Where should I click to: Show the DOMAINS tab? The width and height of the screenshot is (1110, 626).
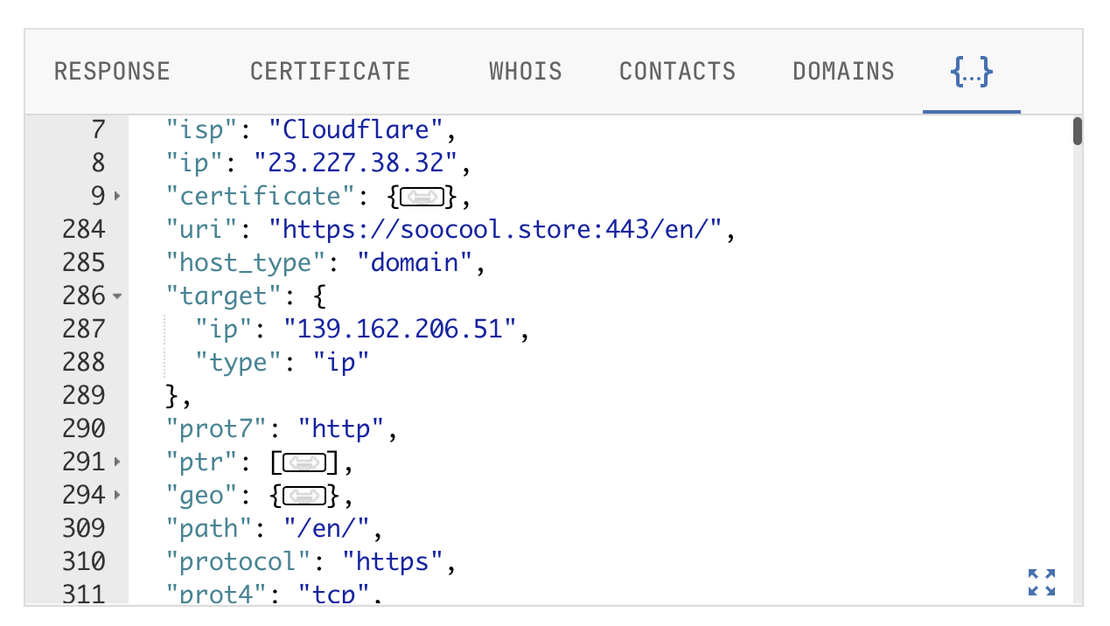(843, 72)
